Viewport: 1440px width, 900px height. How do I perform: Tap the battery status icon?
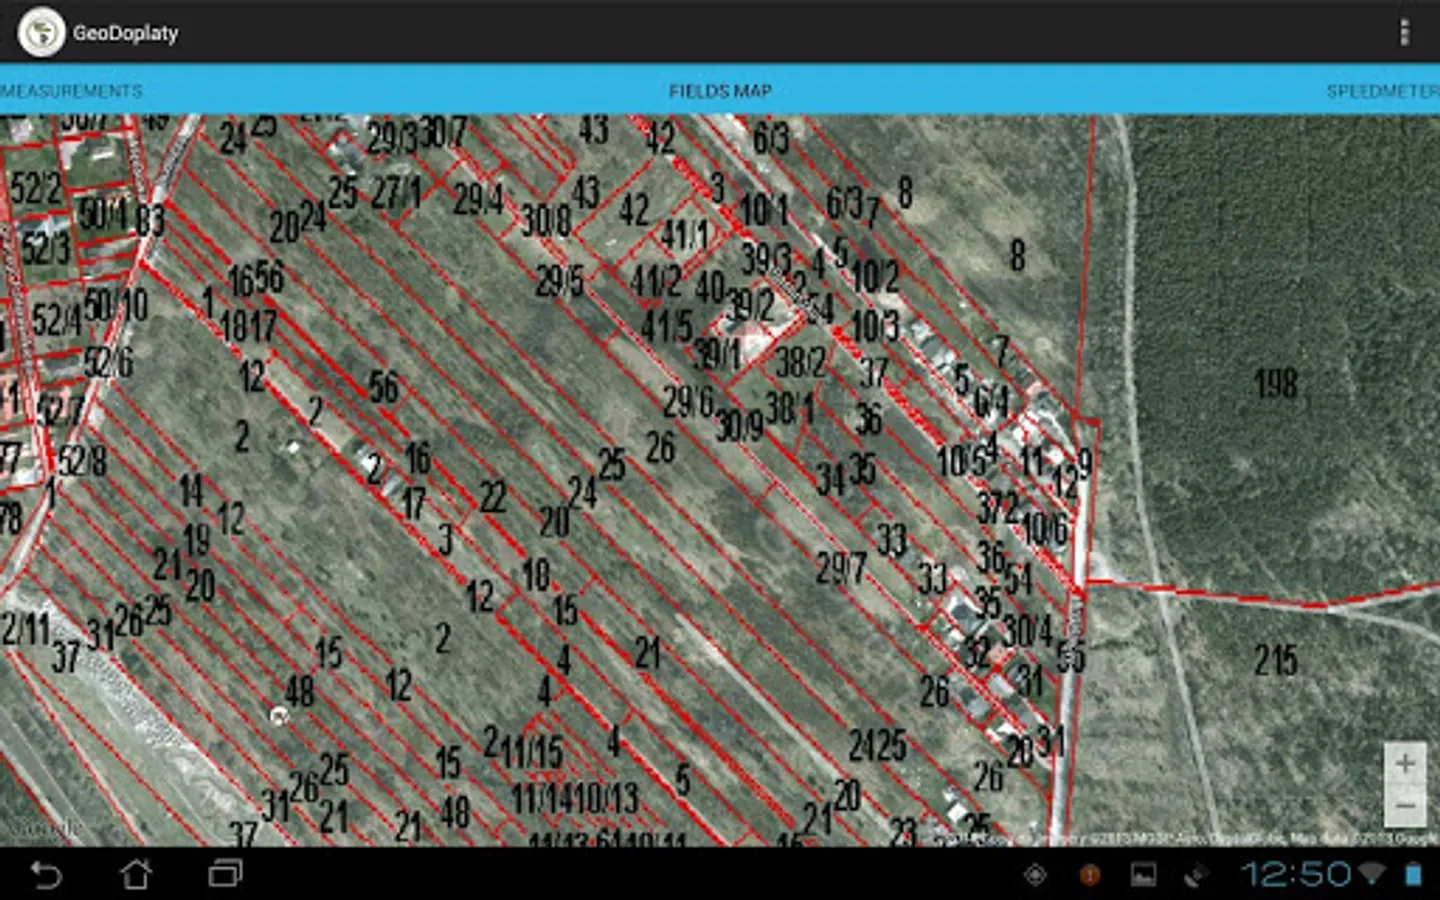point(1413,874)
